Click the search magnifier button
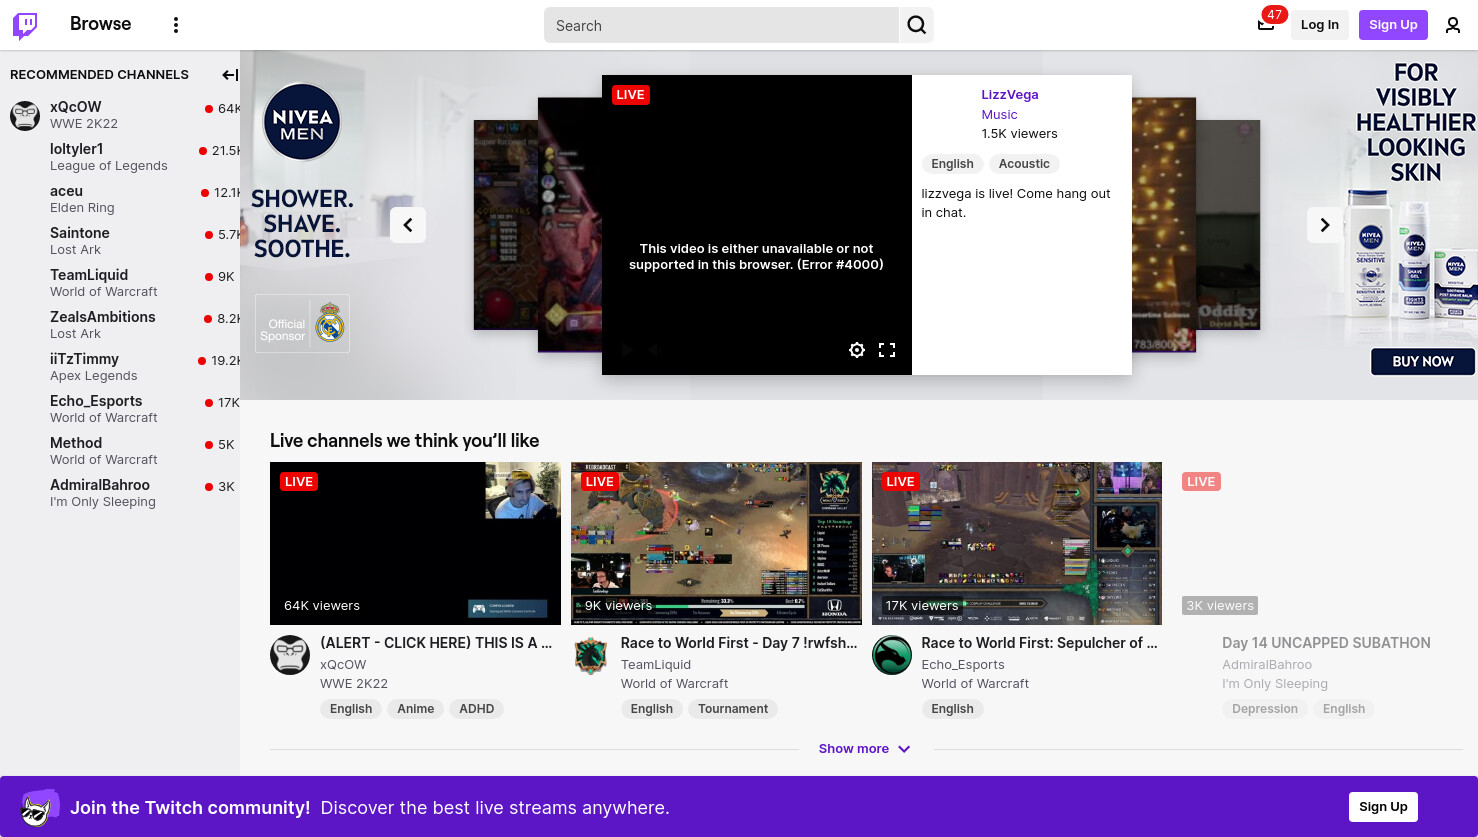Viewport: 1478px width, 837px height. (x=917, y=25)
